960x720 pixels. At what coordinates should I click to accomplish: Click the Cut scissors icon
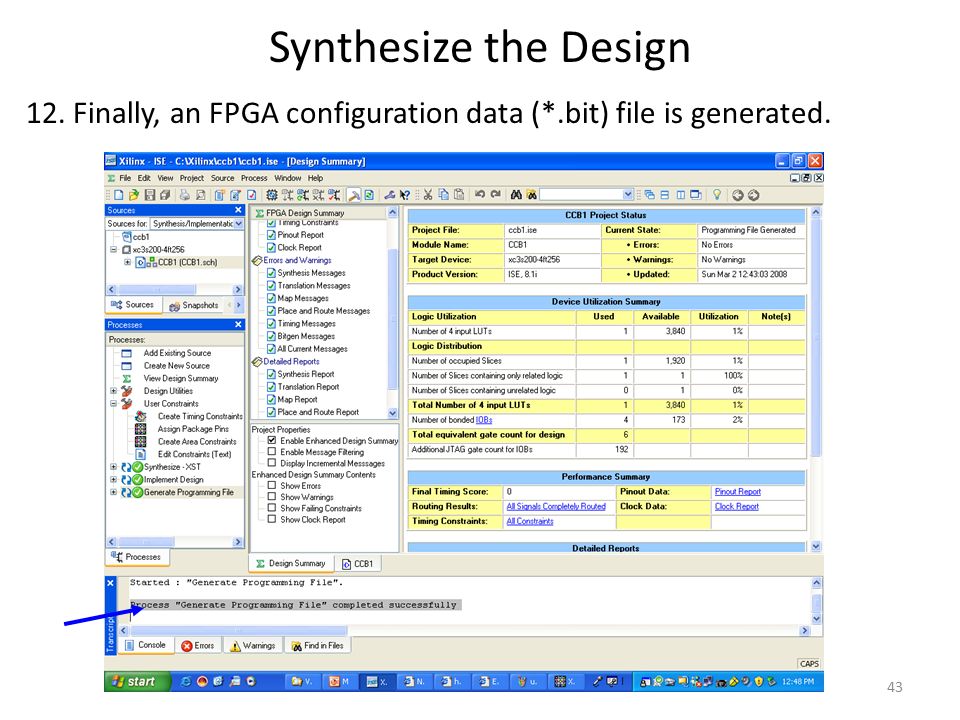pyautogui.click(x=427, y=195)
